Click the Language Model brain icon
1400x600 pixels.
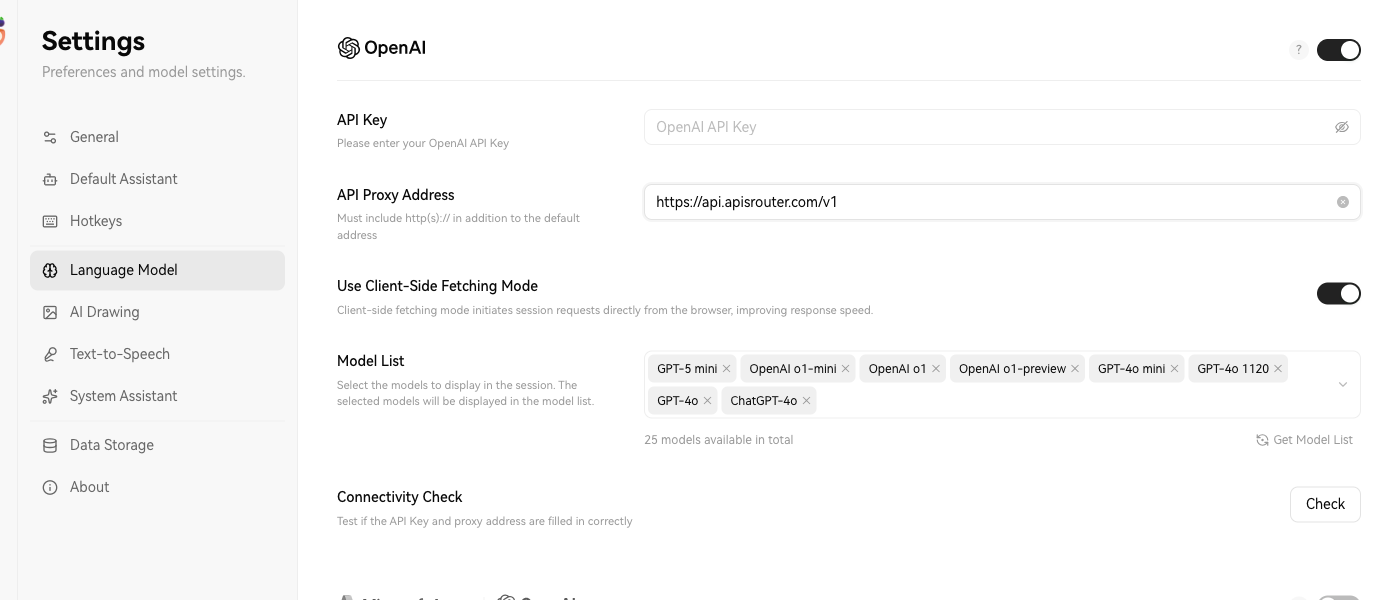click(50, 270)
